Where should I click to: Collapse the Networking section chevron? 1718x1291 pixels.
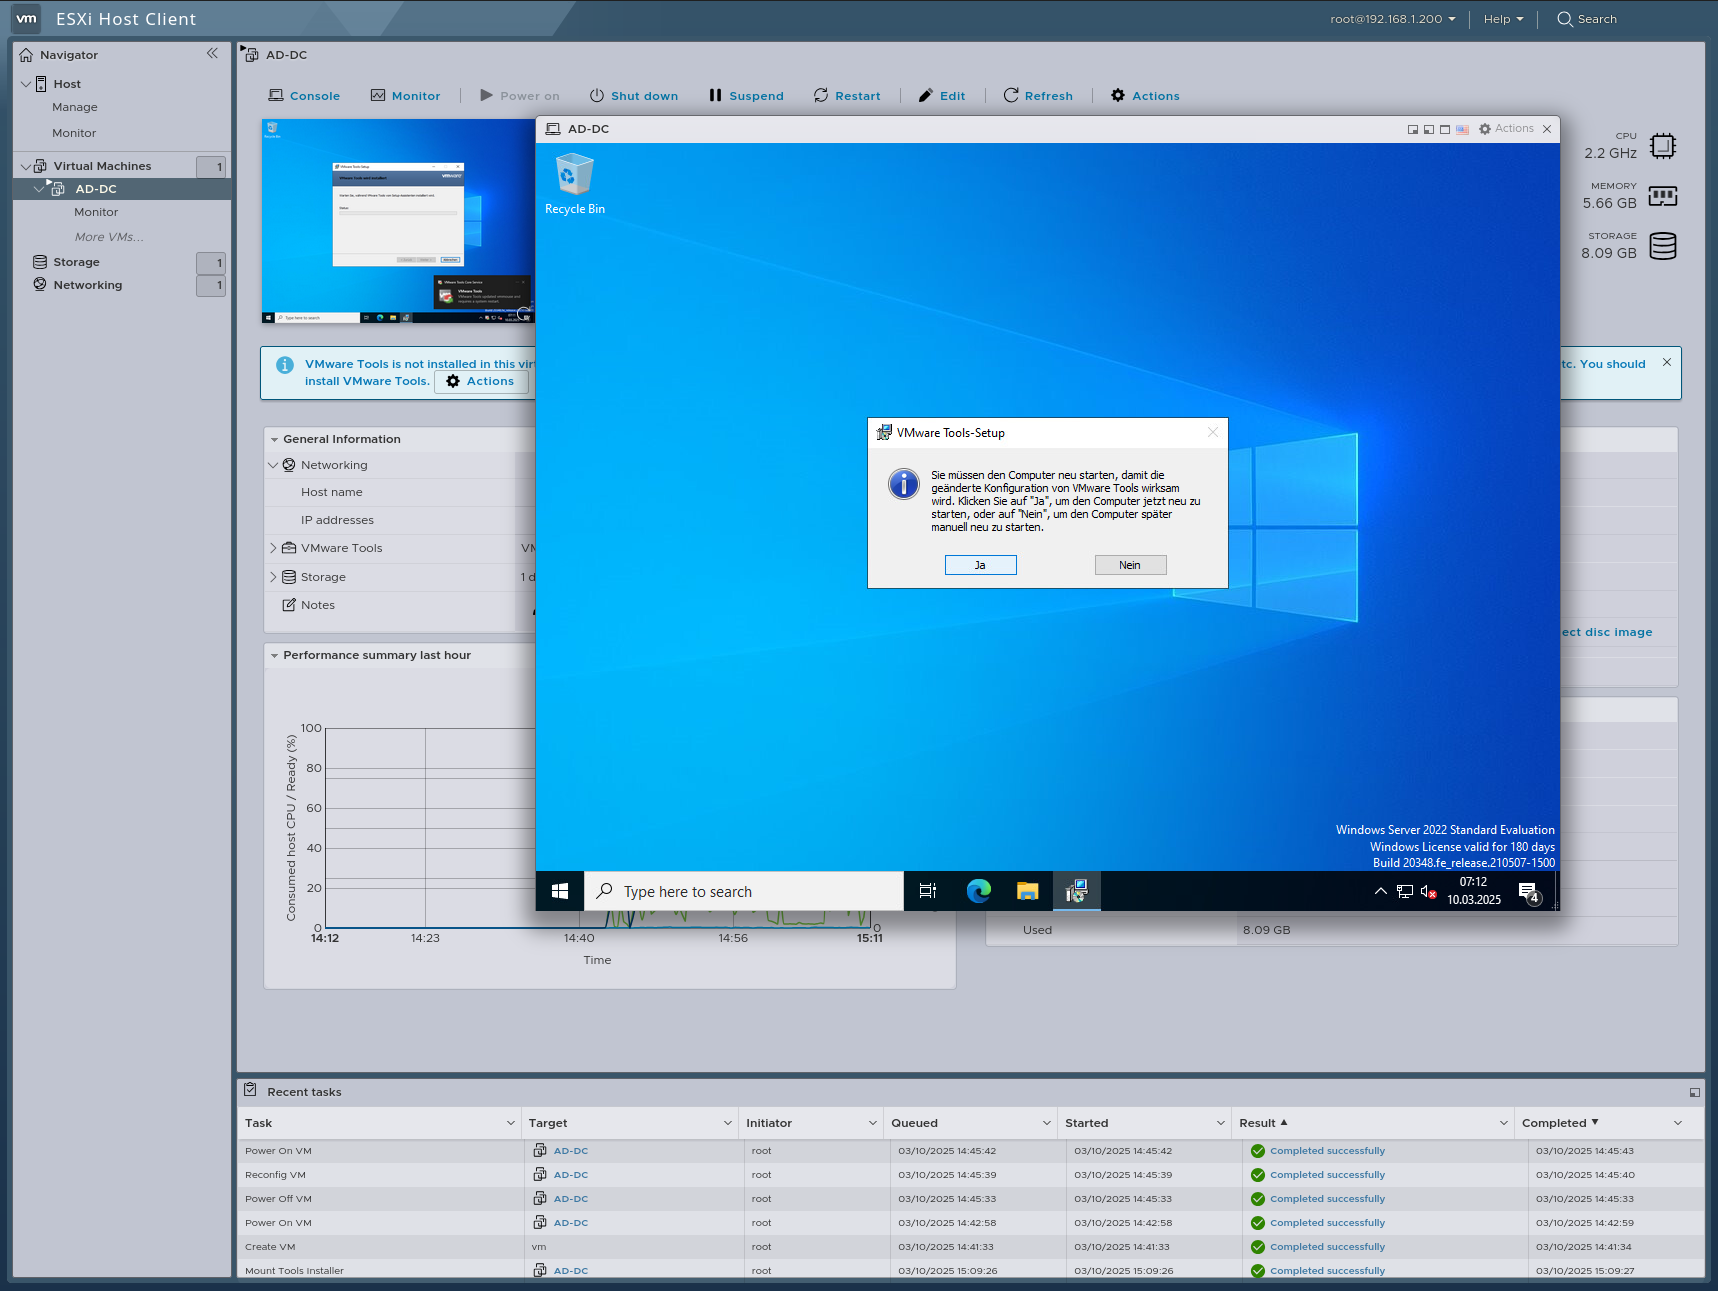[273, 464]
